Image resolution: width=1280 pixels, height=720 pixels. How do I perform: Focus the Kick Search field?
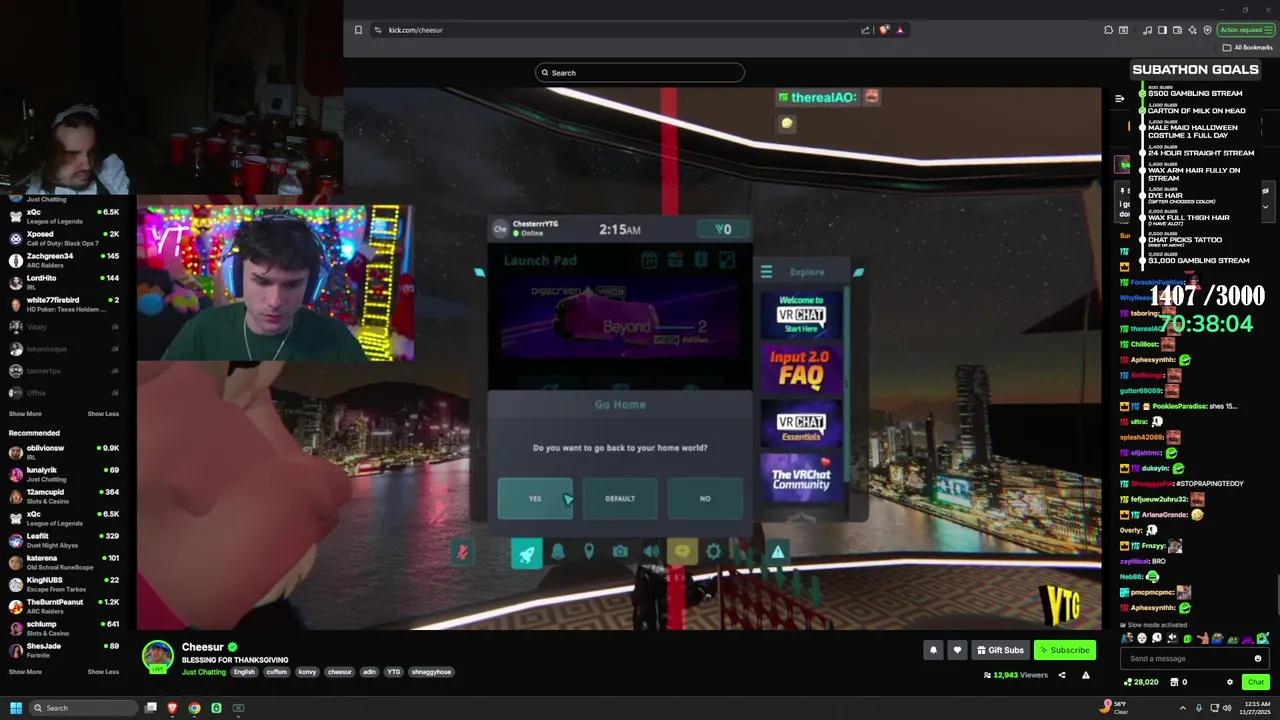(640, 72)
